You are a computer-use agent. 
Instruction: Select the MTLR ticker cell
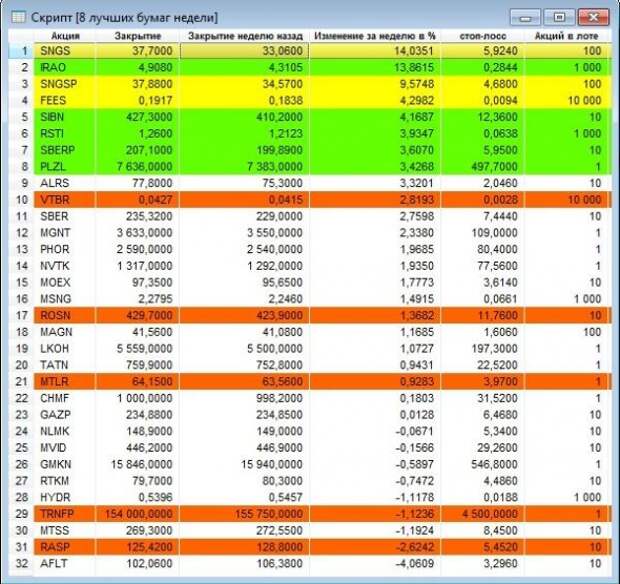(x=65, y=382)
